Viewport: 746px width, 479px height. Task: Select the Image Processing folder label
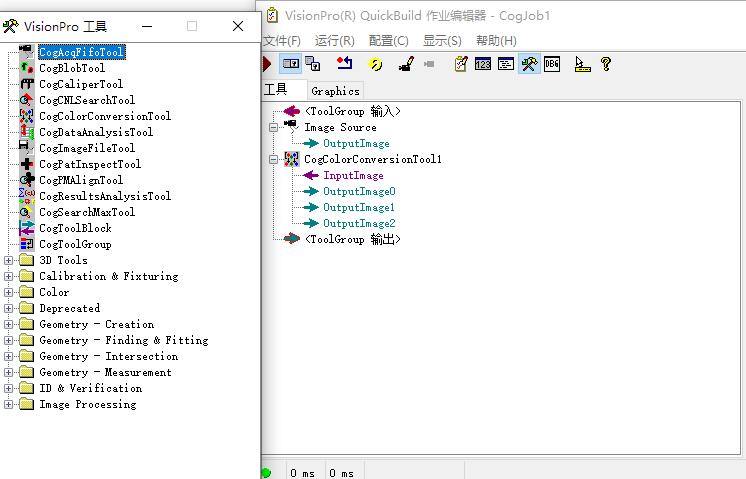88,404
